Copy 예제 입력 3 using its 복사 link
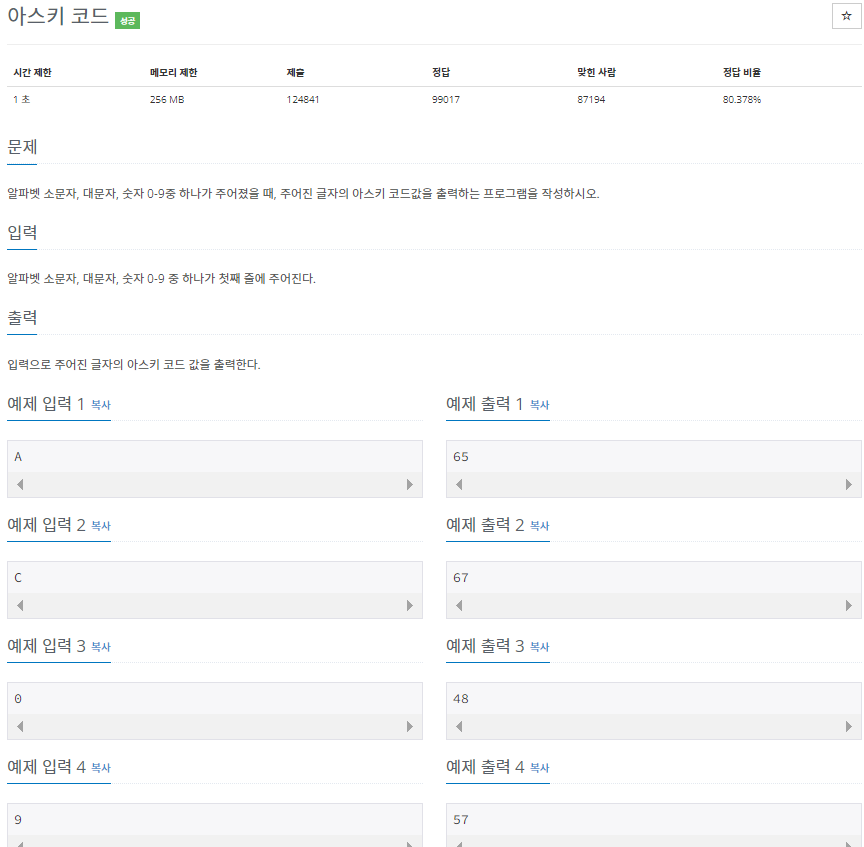The image size is (864, 847). click(x=103, y=648)
